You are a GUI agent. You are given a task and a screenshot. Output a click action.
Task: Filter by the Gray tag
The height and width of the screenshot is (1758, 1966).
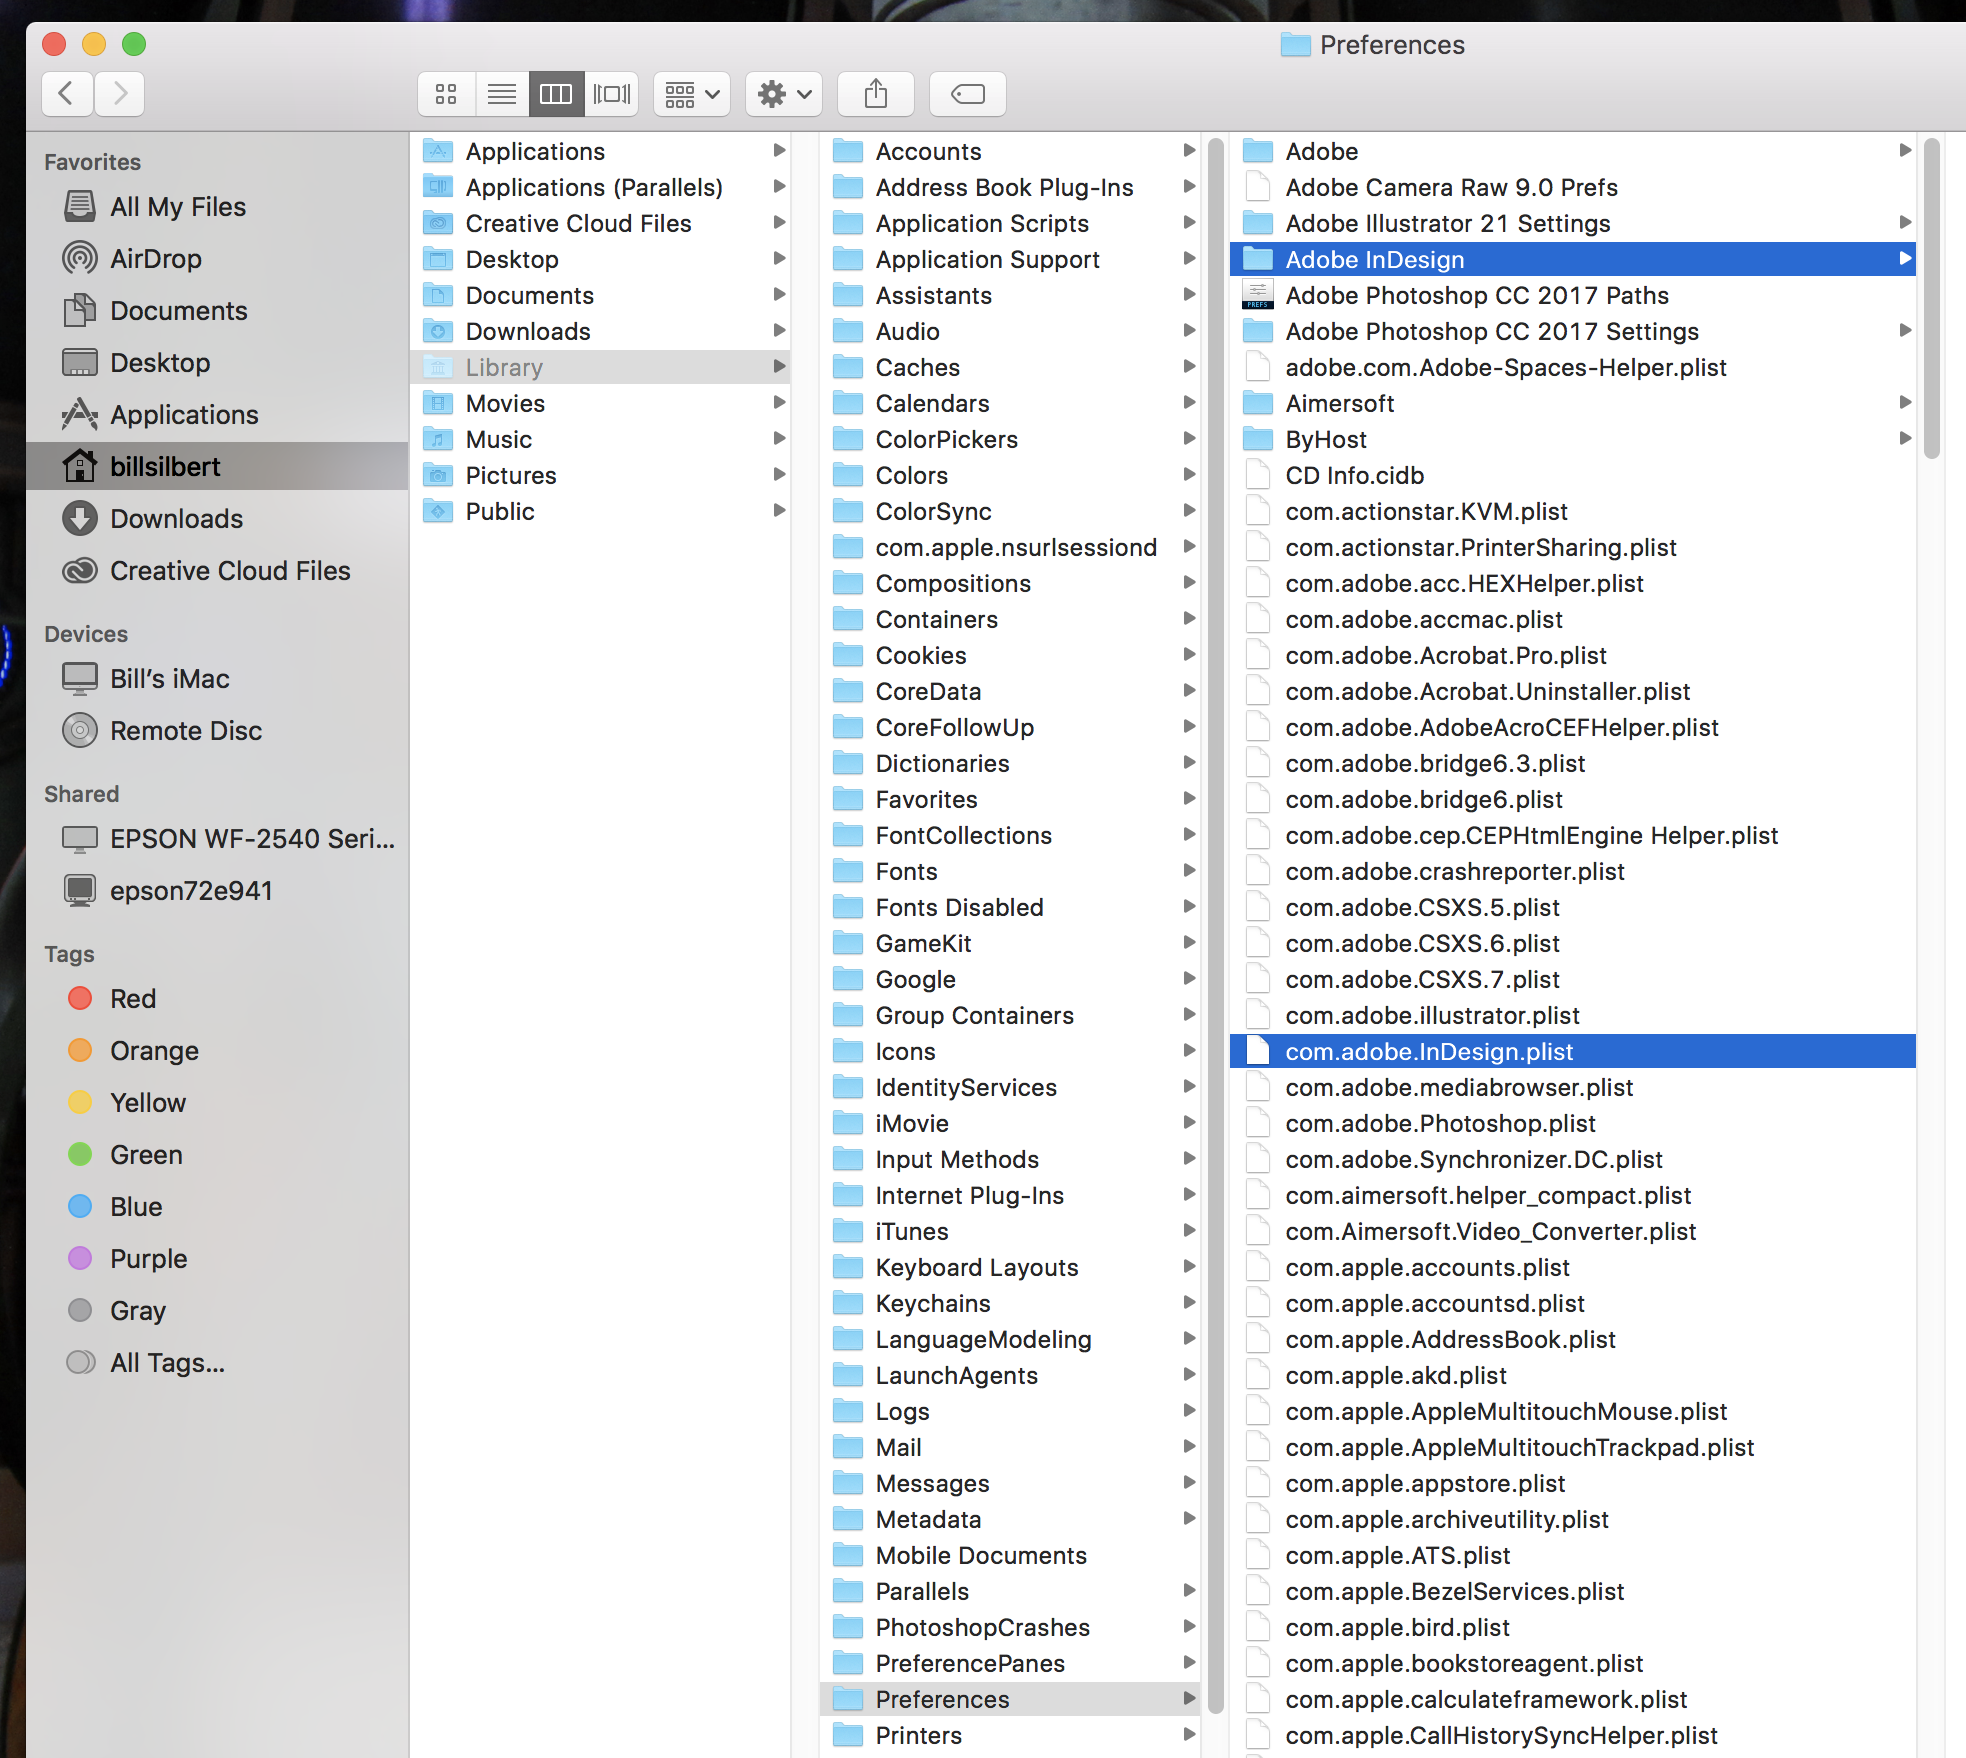[x=217, y=1311]
